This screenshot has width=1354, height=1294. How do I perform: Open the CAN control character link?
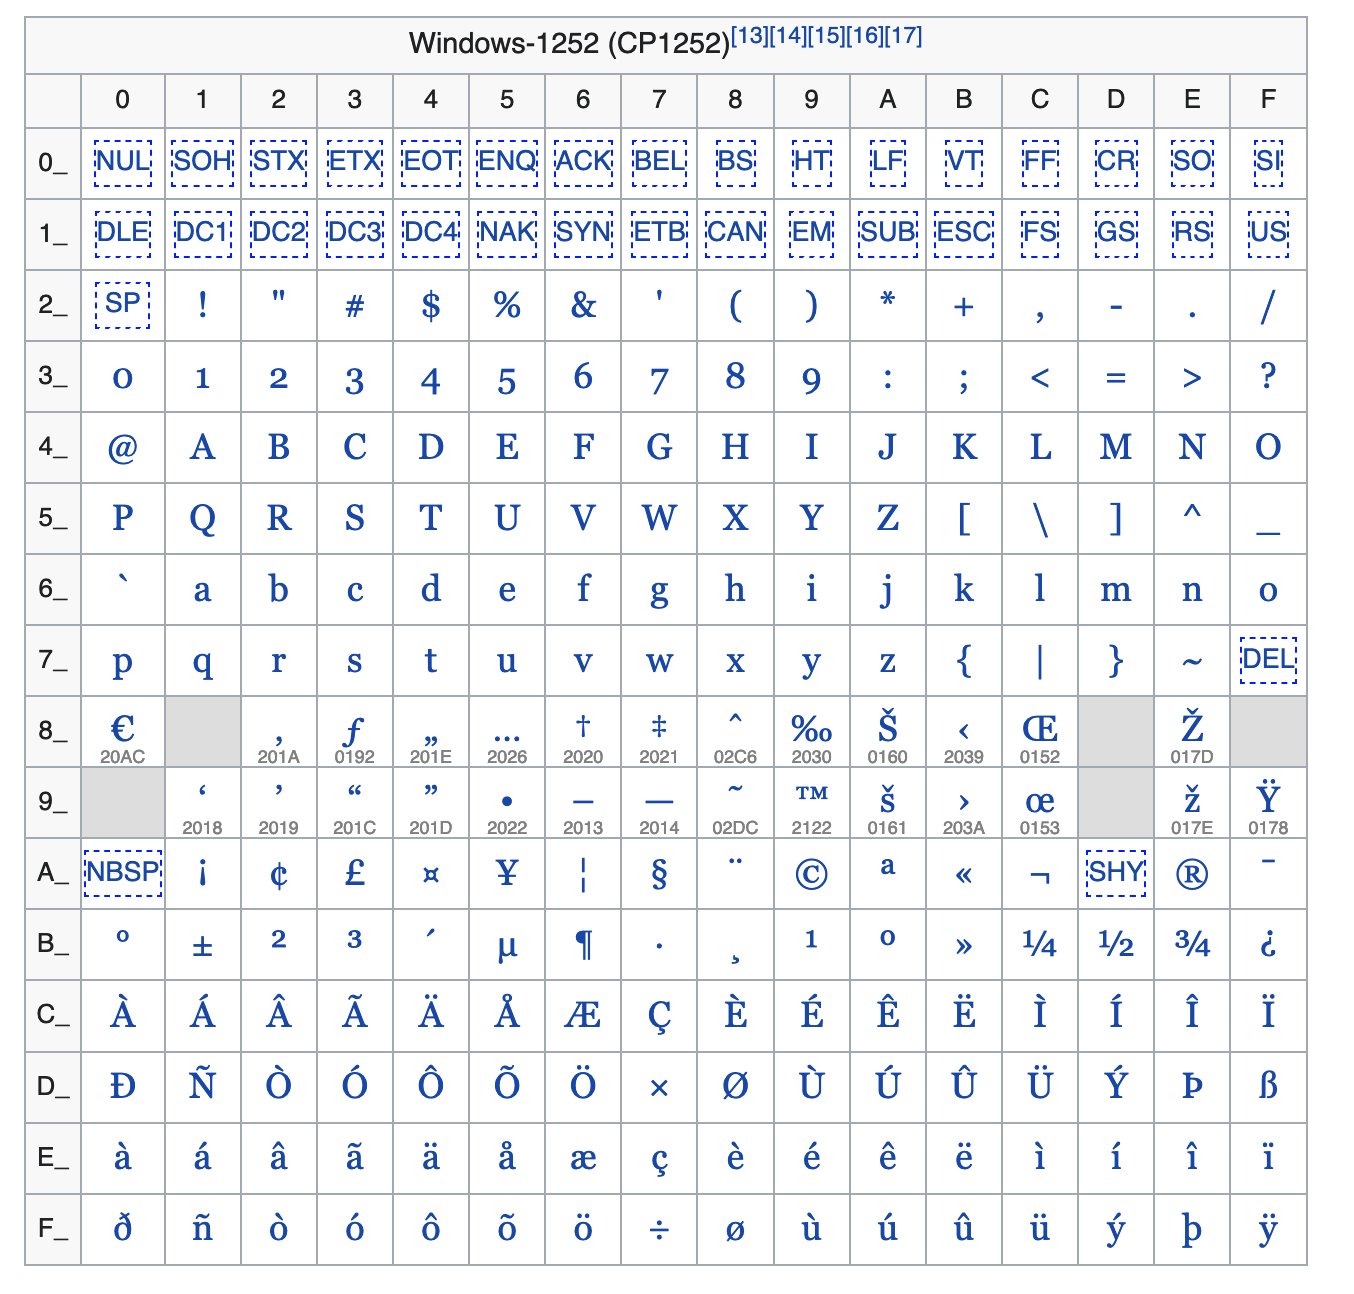coord(735,233)
